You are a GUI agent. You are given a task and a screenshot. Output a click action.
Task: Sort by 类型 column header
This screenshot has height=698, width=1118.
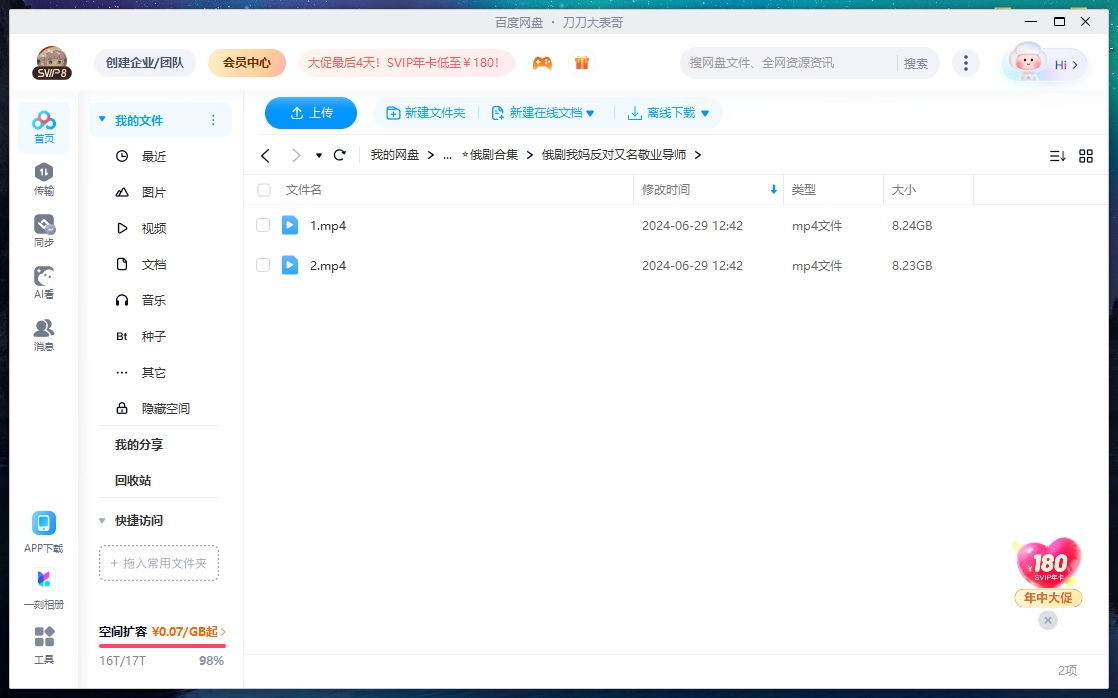pyautogui.click(x=804, y=190)
